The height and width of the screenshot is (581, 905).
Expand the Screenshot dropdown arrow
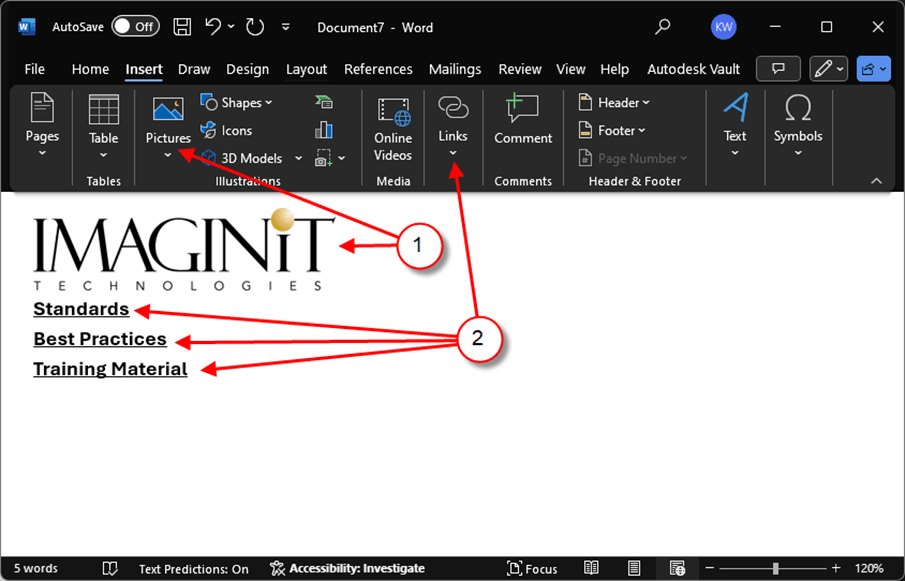(342, 158)
